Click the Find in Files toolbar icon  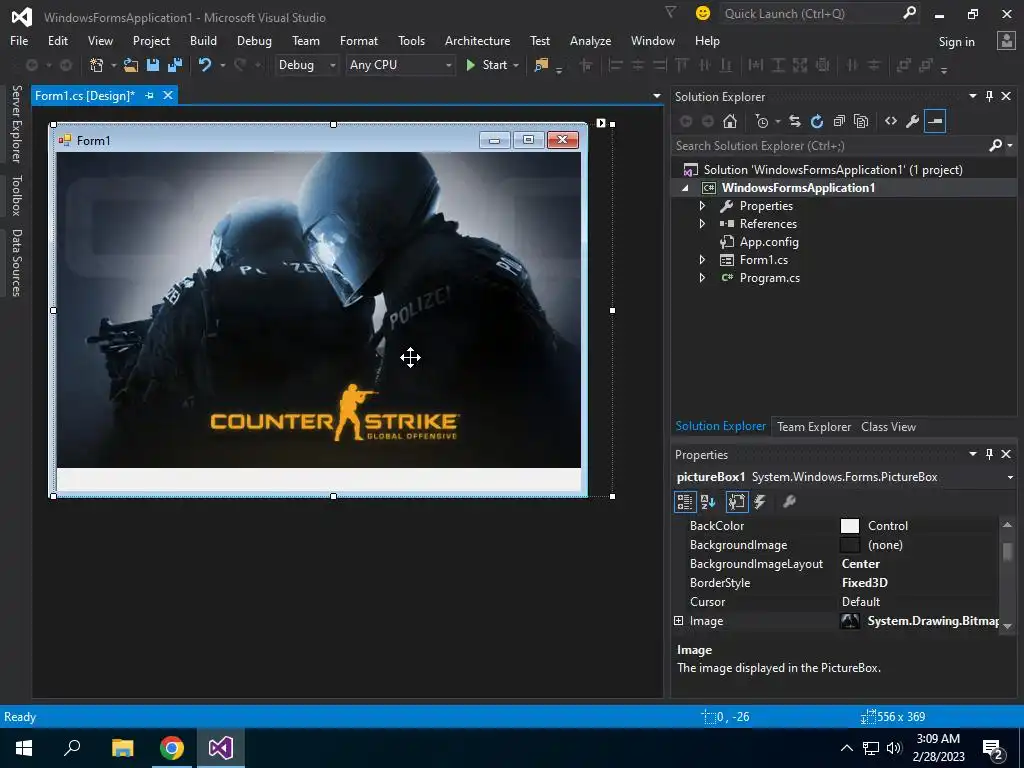(541, 65)
